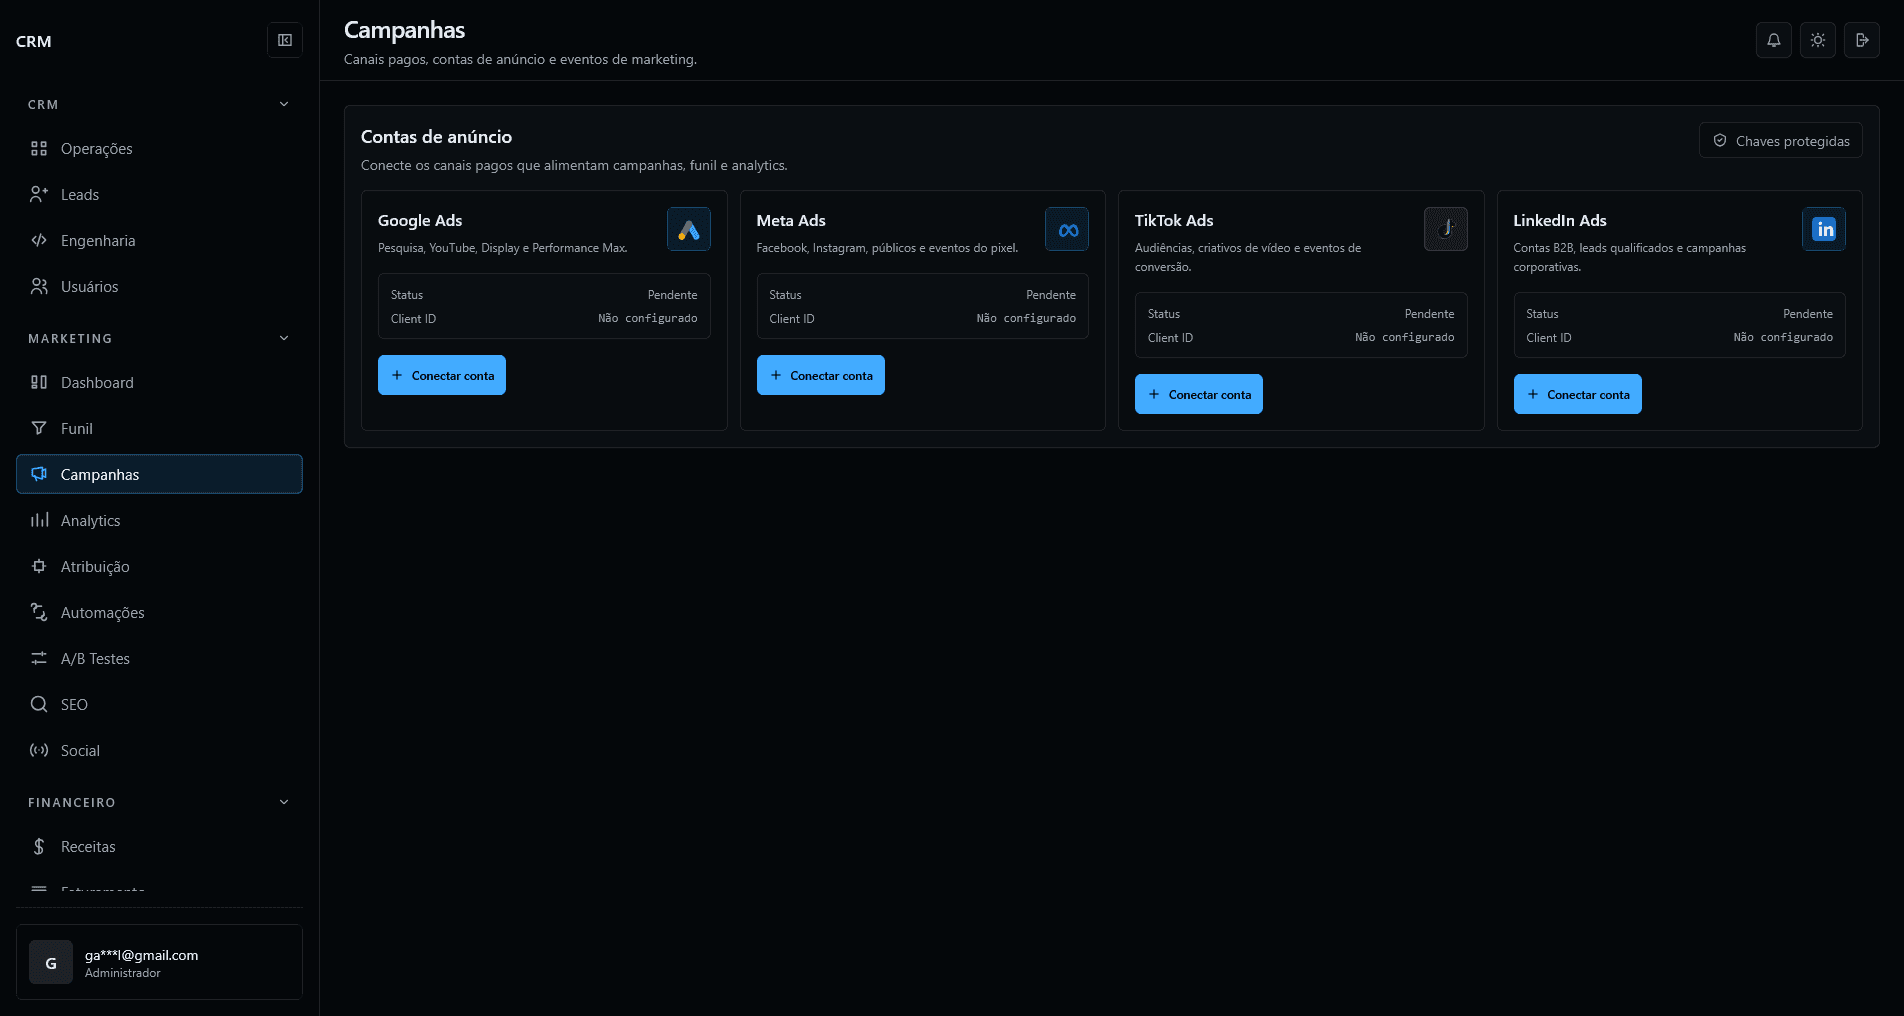
Task: Click the Usuários people icon
Action: click(x=39, y=286)
